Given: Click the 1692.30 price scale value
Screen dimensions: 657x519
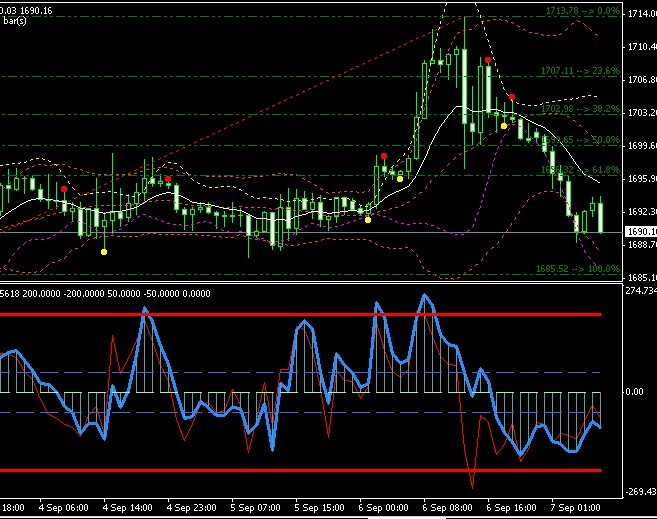Looking at the screenshot, I should point(642,212).
